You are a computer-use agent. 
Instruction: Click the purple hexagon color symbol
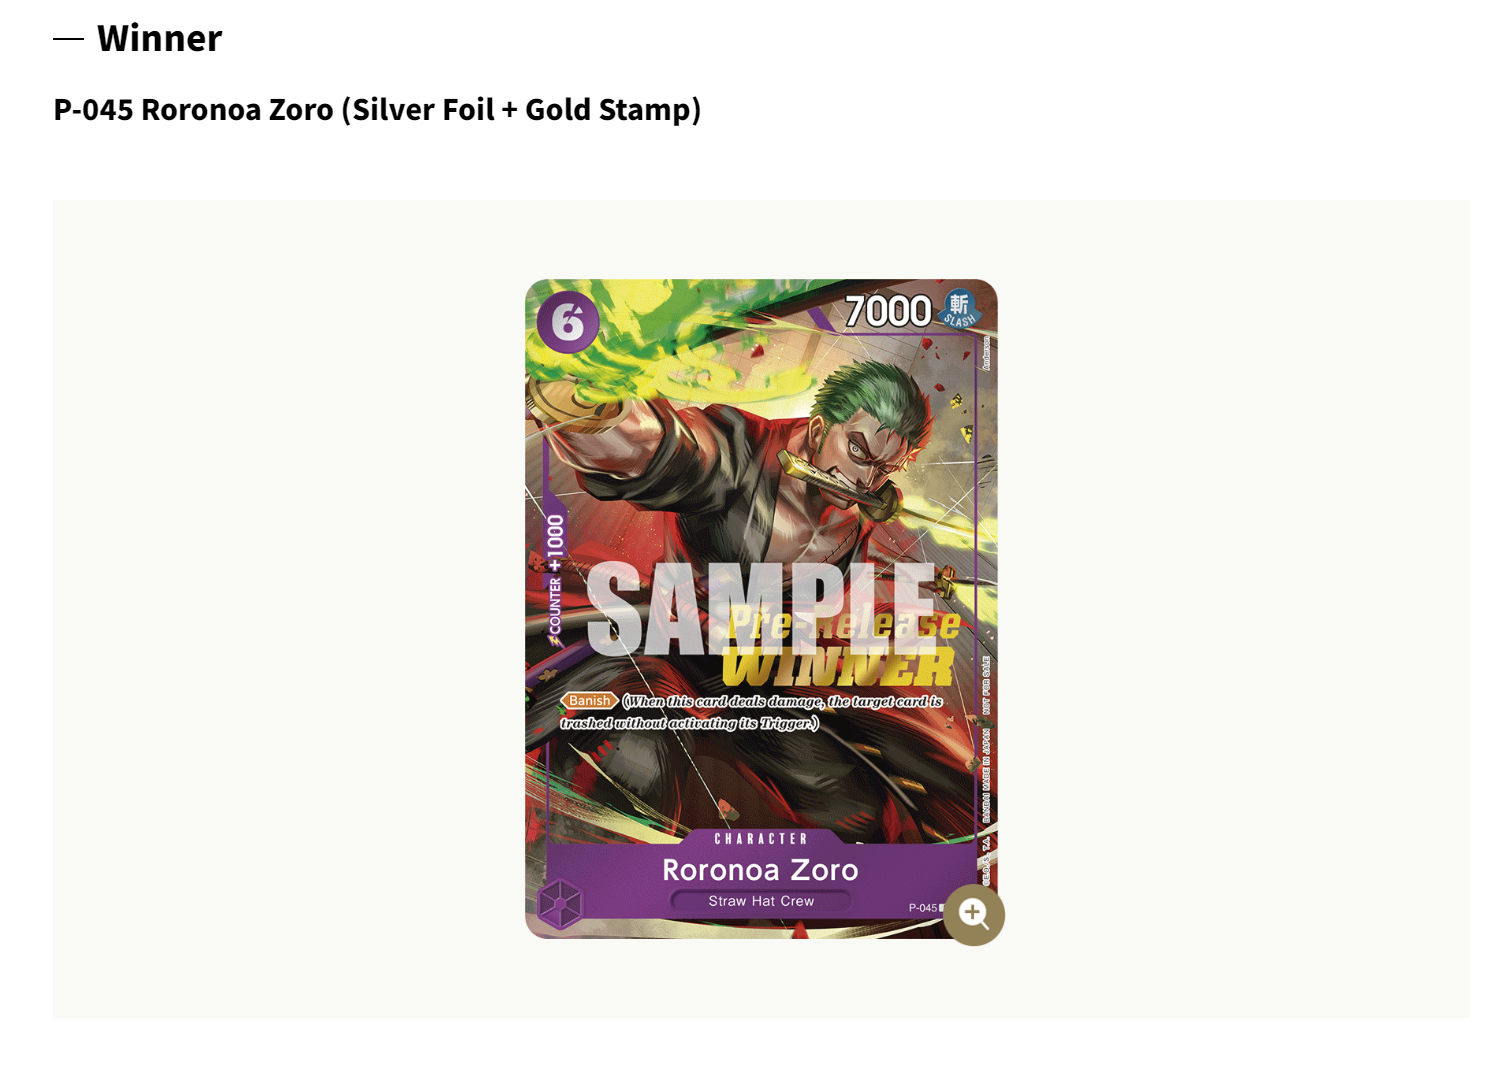560,904
